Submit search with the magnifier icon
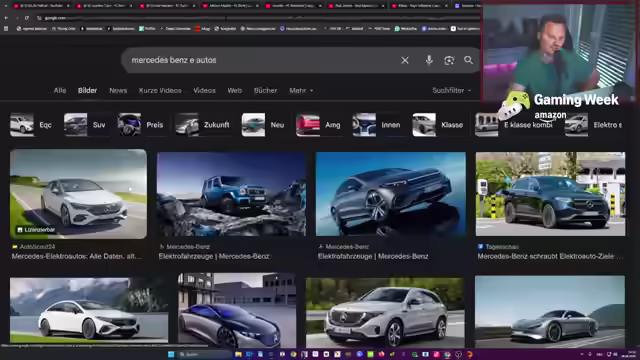 (x=469, y=60)
